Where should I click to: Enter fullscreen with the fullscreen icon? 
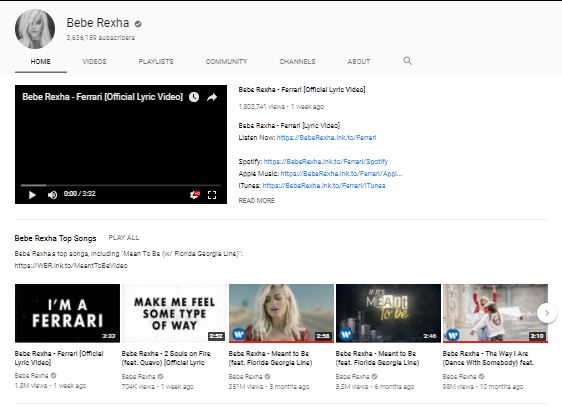(212, 195)
